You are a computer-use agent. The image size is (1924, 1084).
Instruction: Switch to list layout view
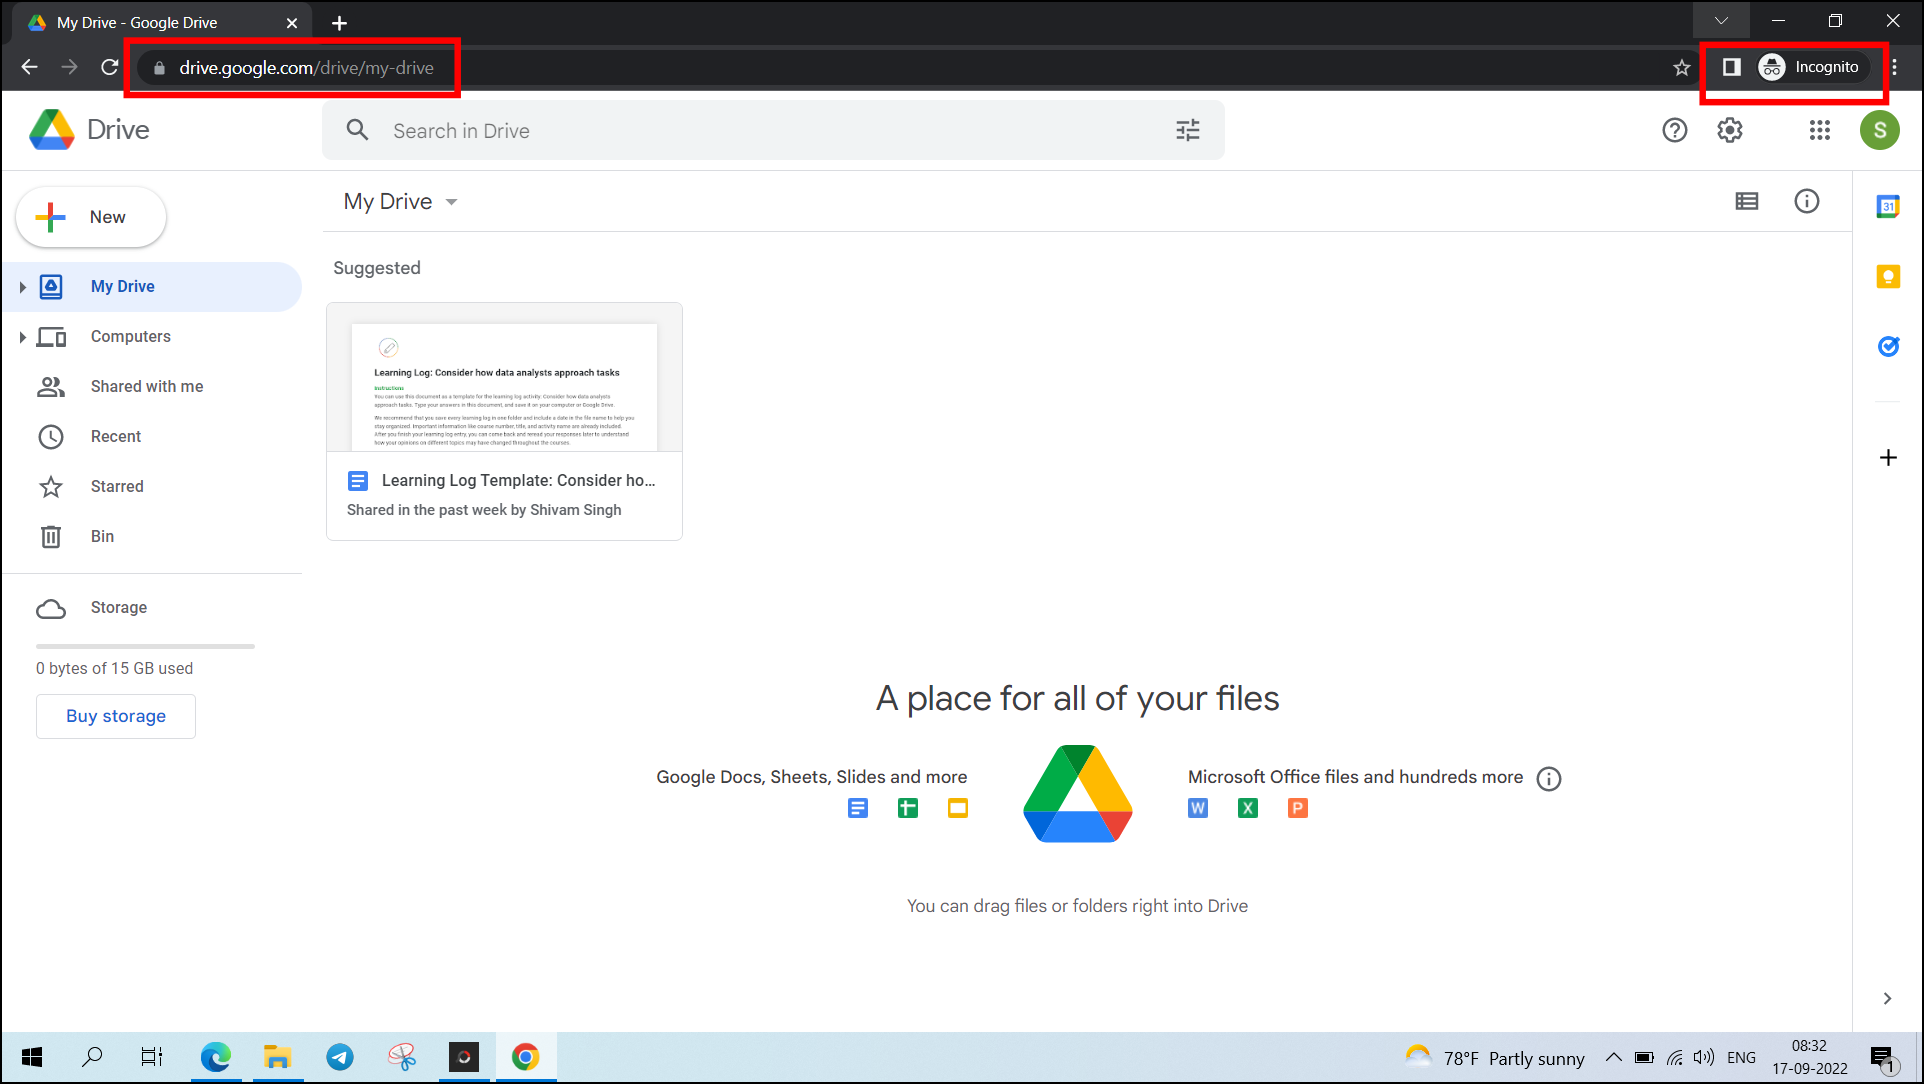1746,201
